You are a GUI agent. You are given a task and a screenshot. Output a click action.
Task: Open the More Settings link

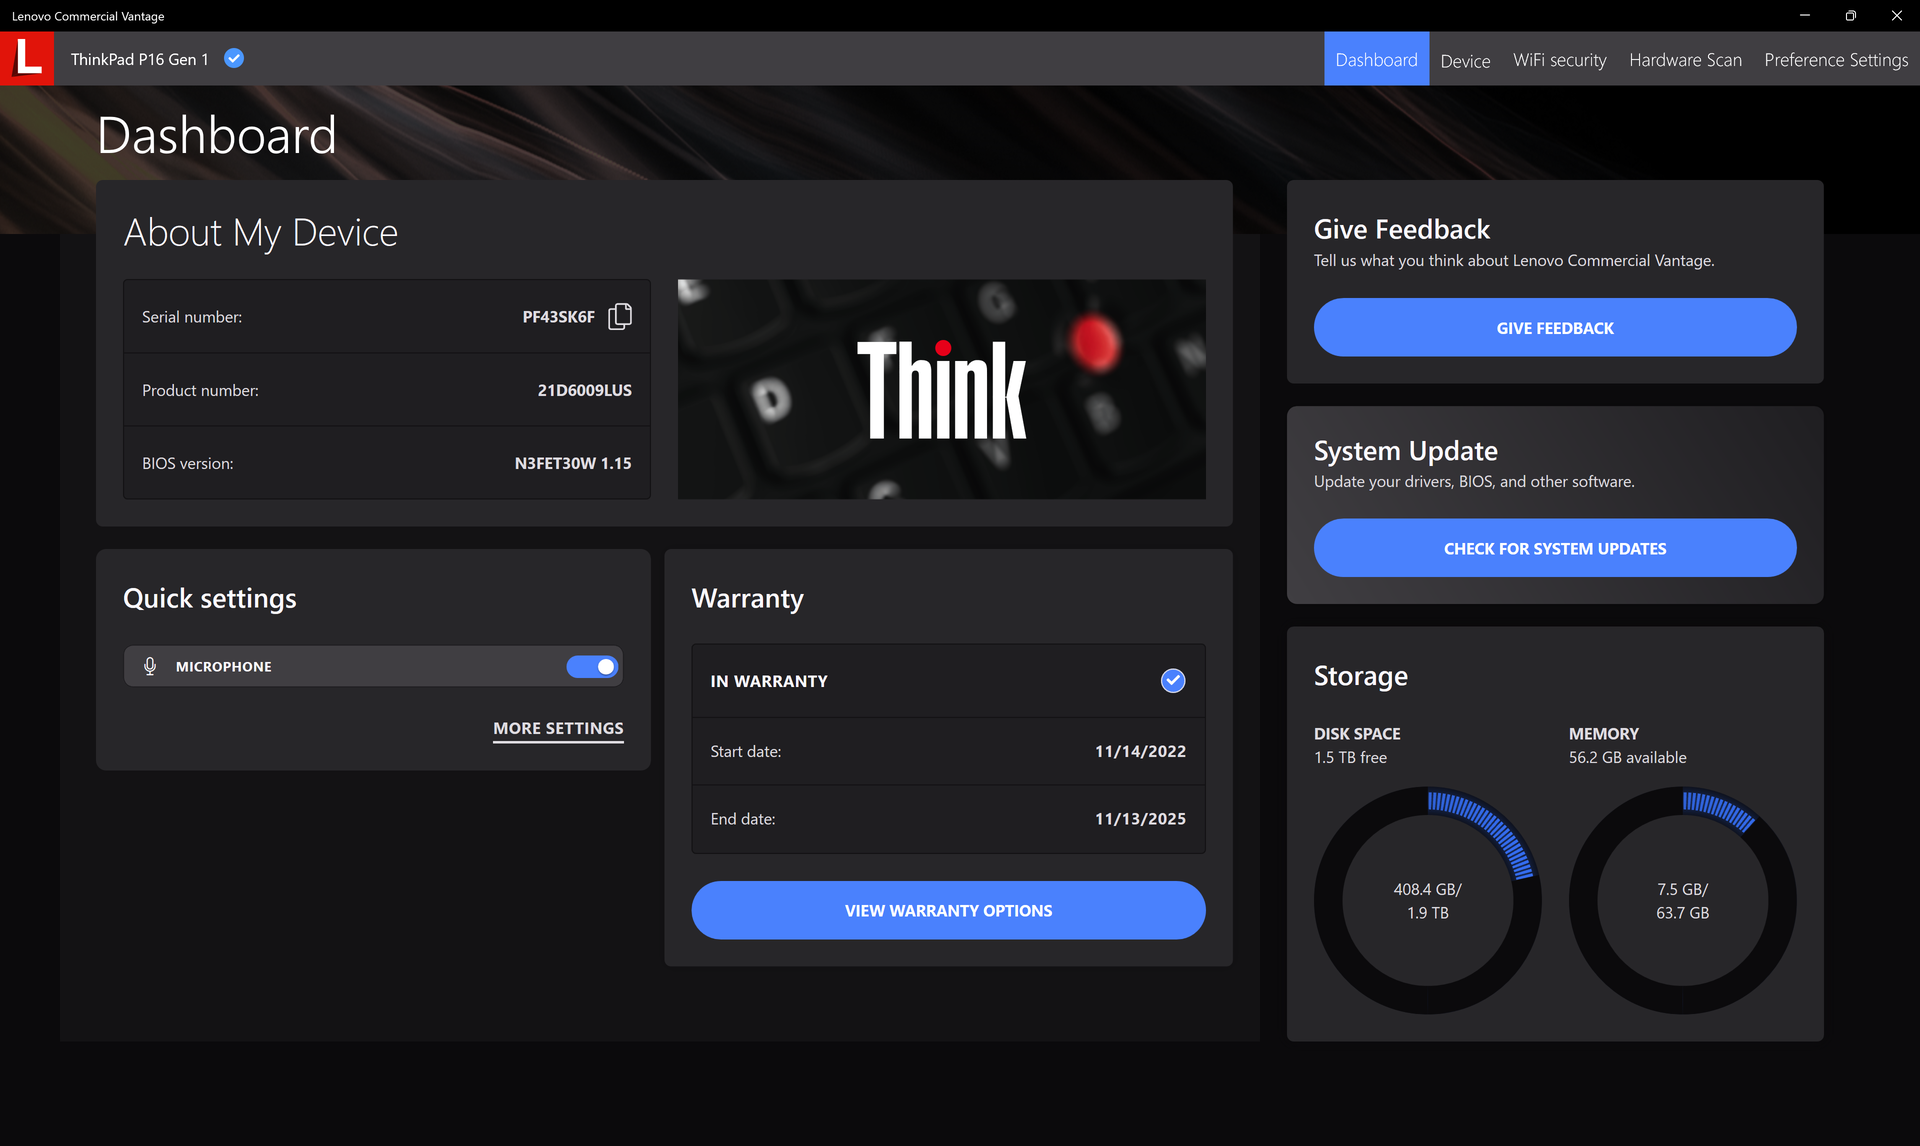[558, 728]
